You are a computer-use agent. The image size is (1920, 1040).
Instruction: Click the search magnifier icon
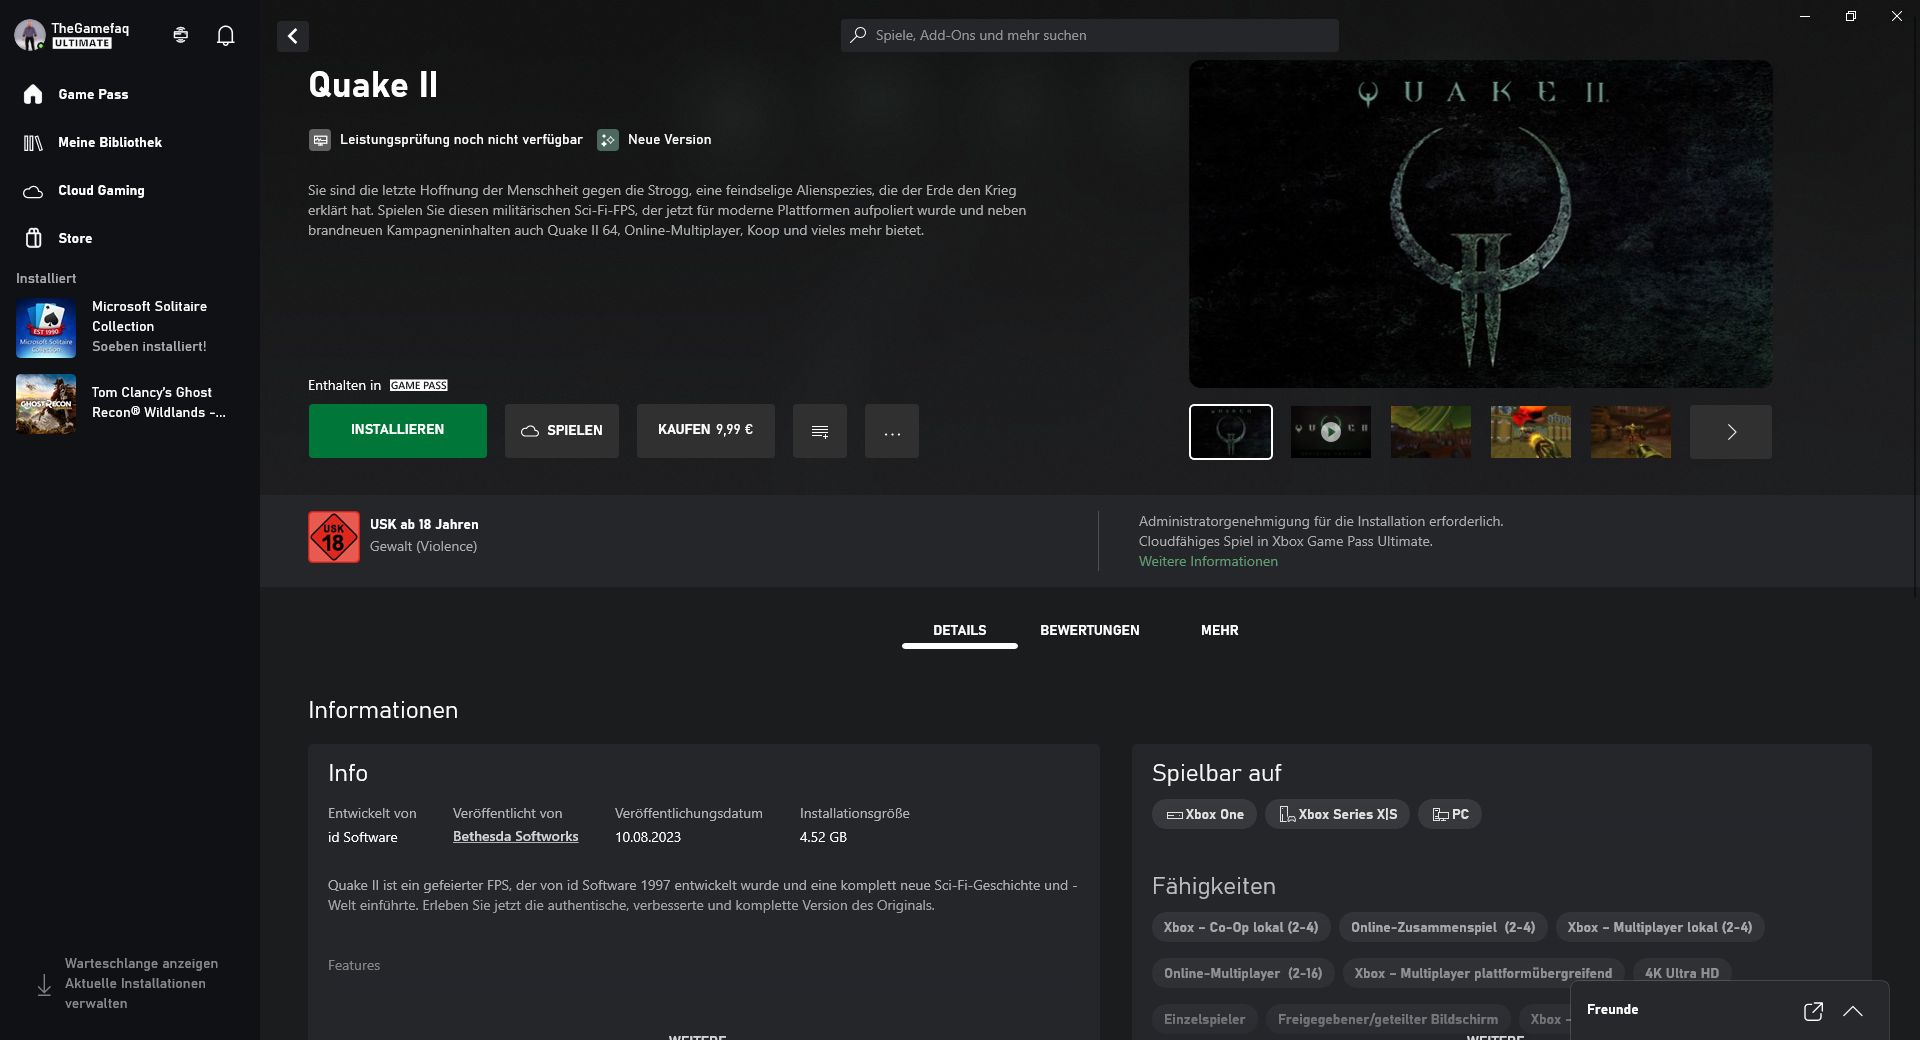858,35
